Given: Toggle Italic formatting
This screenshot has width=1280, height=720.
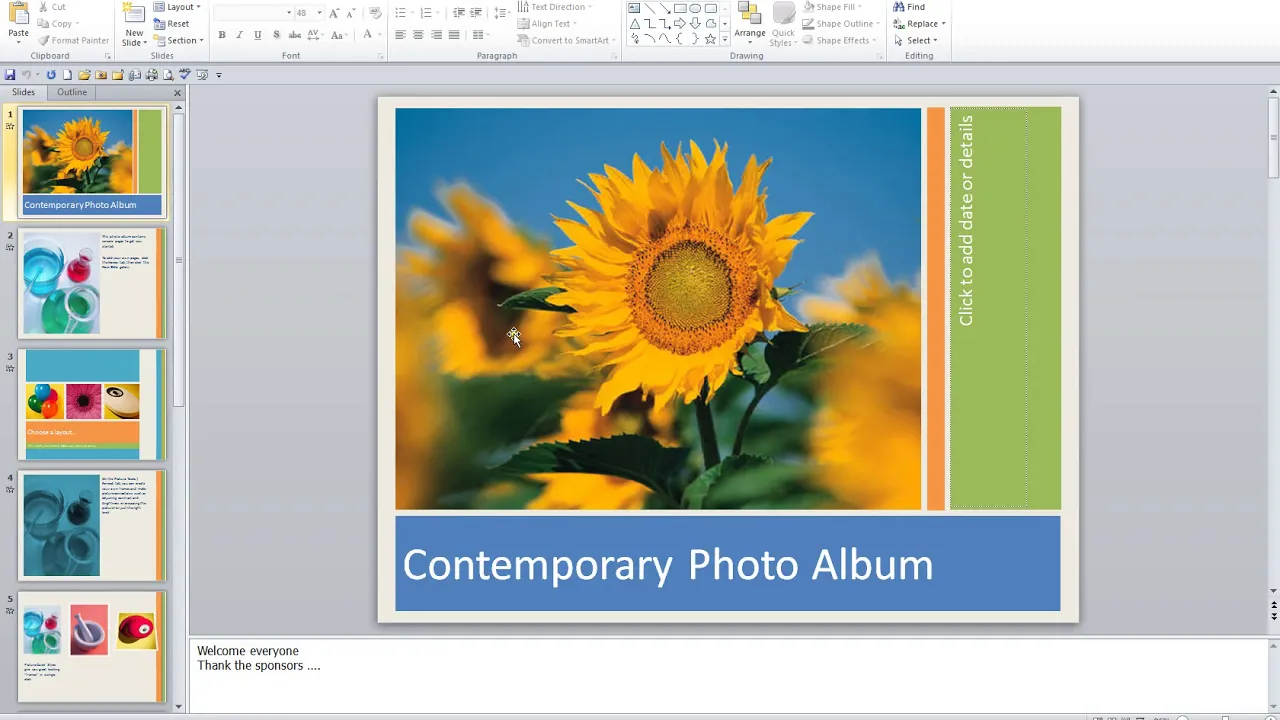Looking at the screenshot, I should click(239, 35).
